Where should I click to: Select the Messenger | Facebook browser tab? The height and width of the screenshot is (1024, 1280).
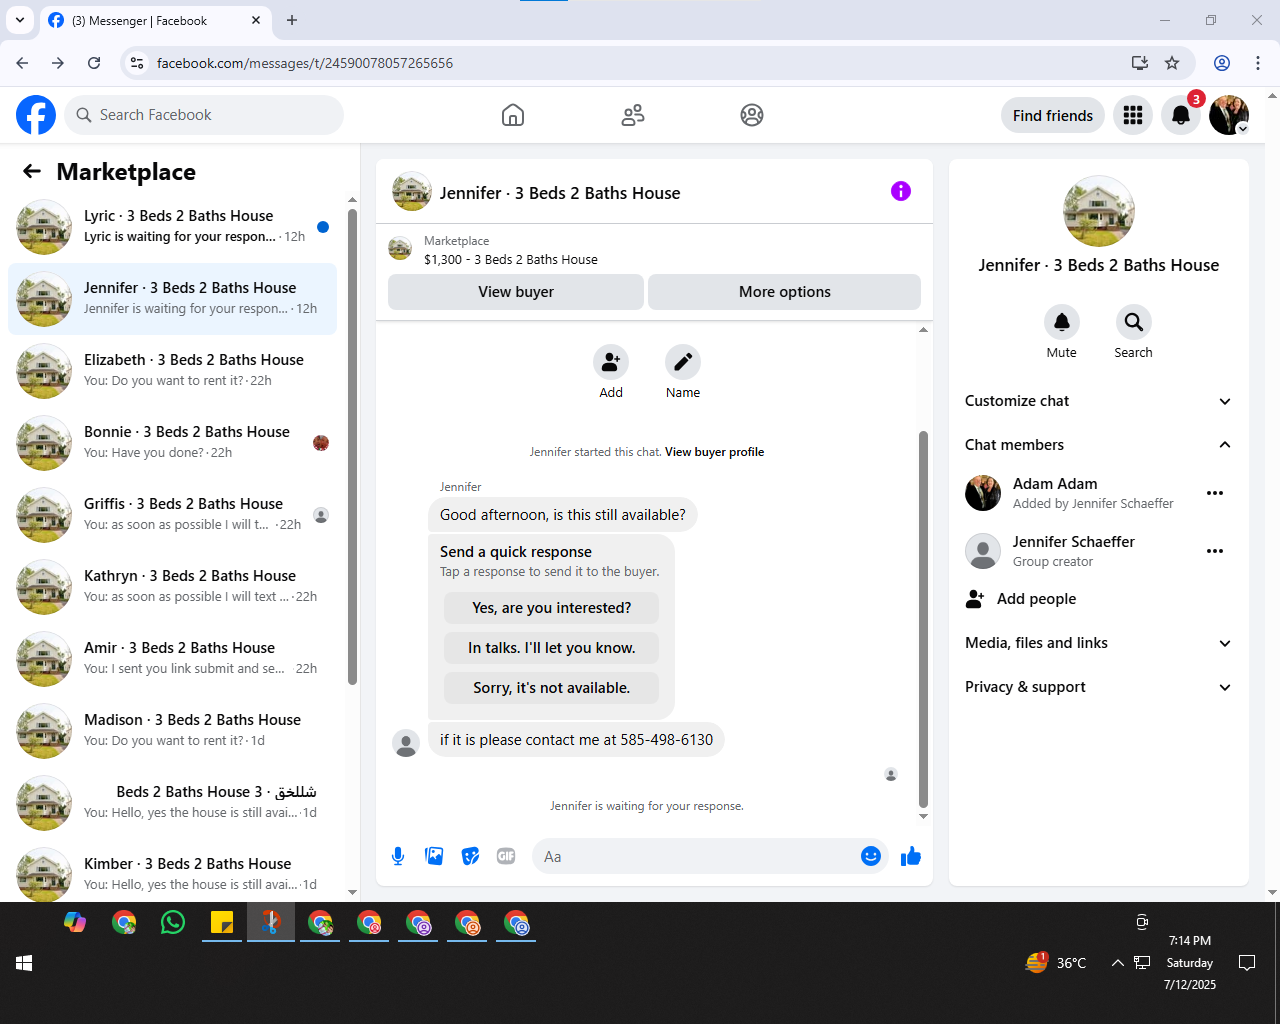tap(155, 21)
